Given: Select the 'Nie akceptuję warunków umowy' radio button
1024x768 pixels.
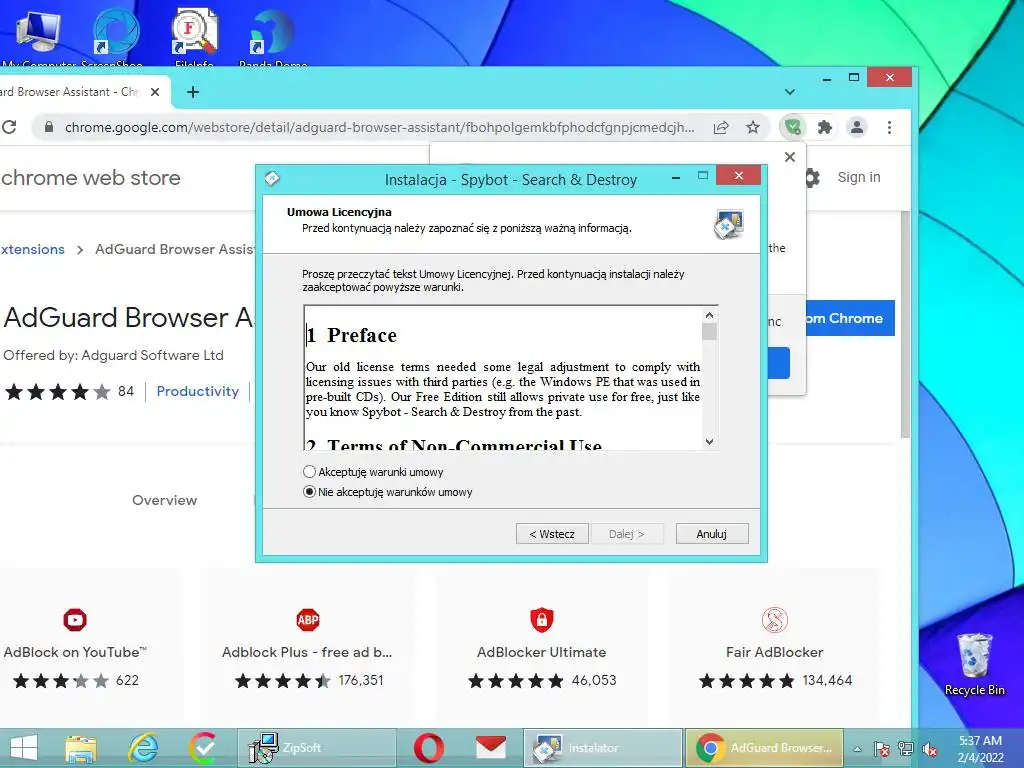Looking at the screenshot, I should (310, 492).
